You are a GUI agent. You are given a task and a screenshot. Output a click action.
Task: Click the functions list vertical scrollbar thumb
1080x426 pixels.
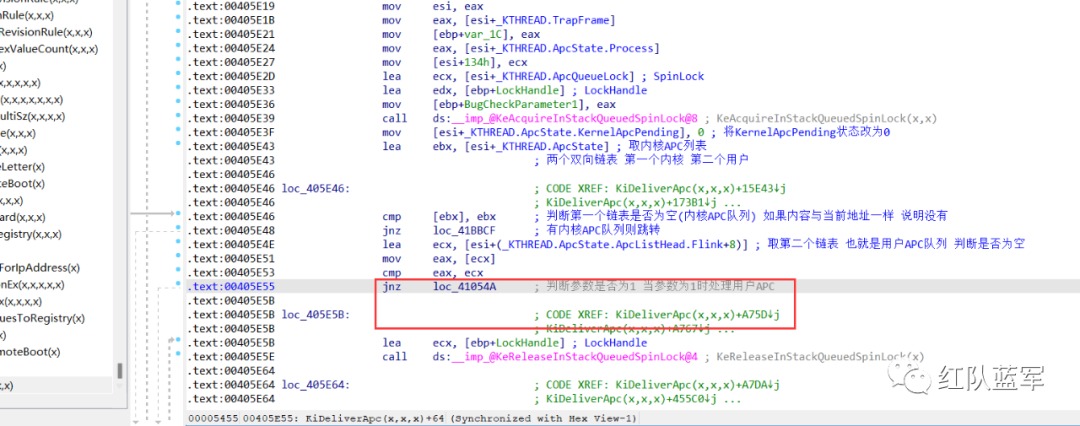[119, 370]
